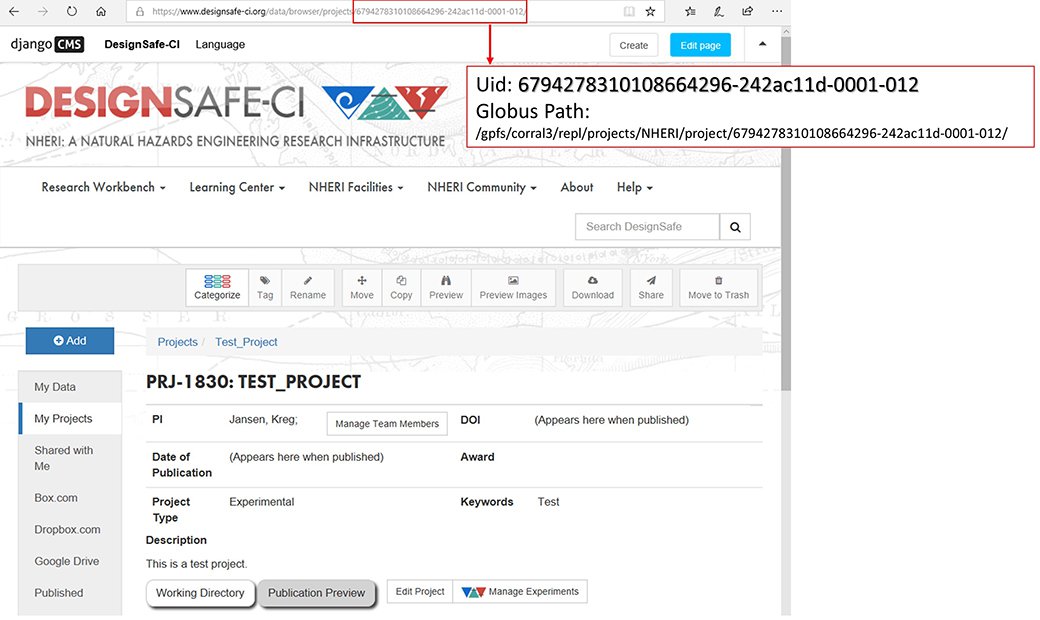This screenshot has width=1040, height=620.
Task: Click the 'Jansen, Kreg;' PI name
Action: tap(263, 420)
